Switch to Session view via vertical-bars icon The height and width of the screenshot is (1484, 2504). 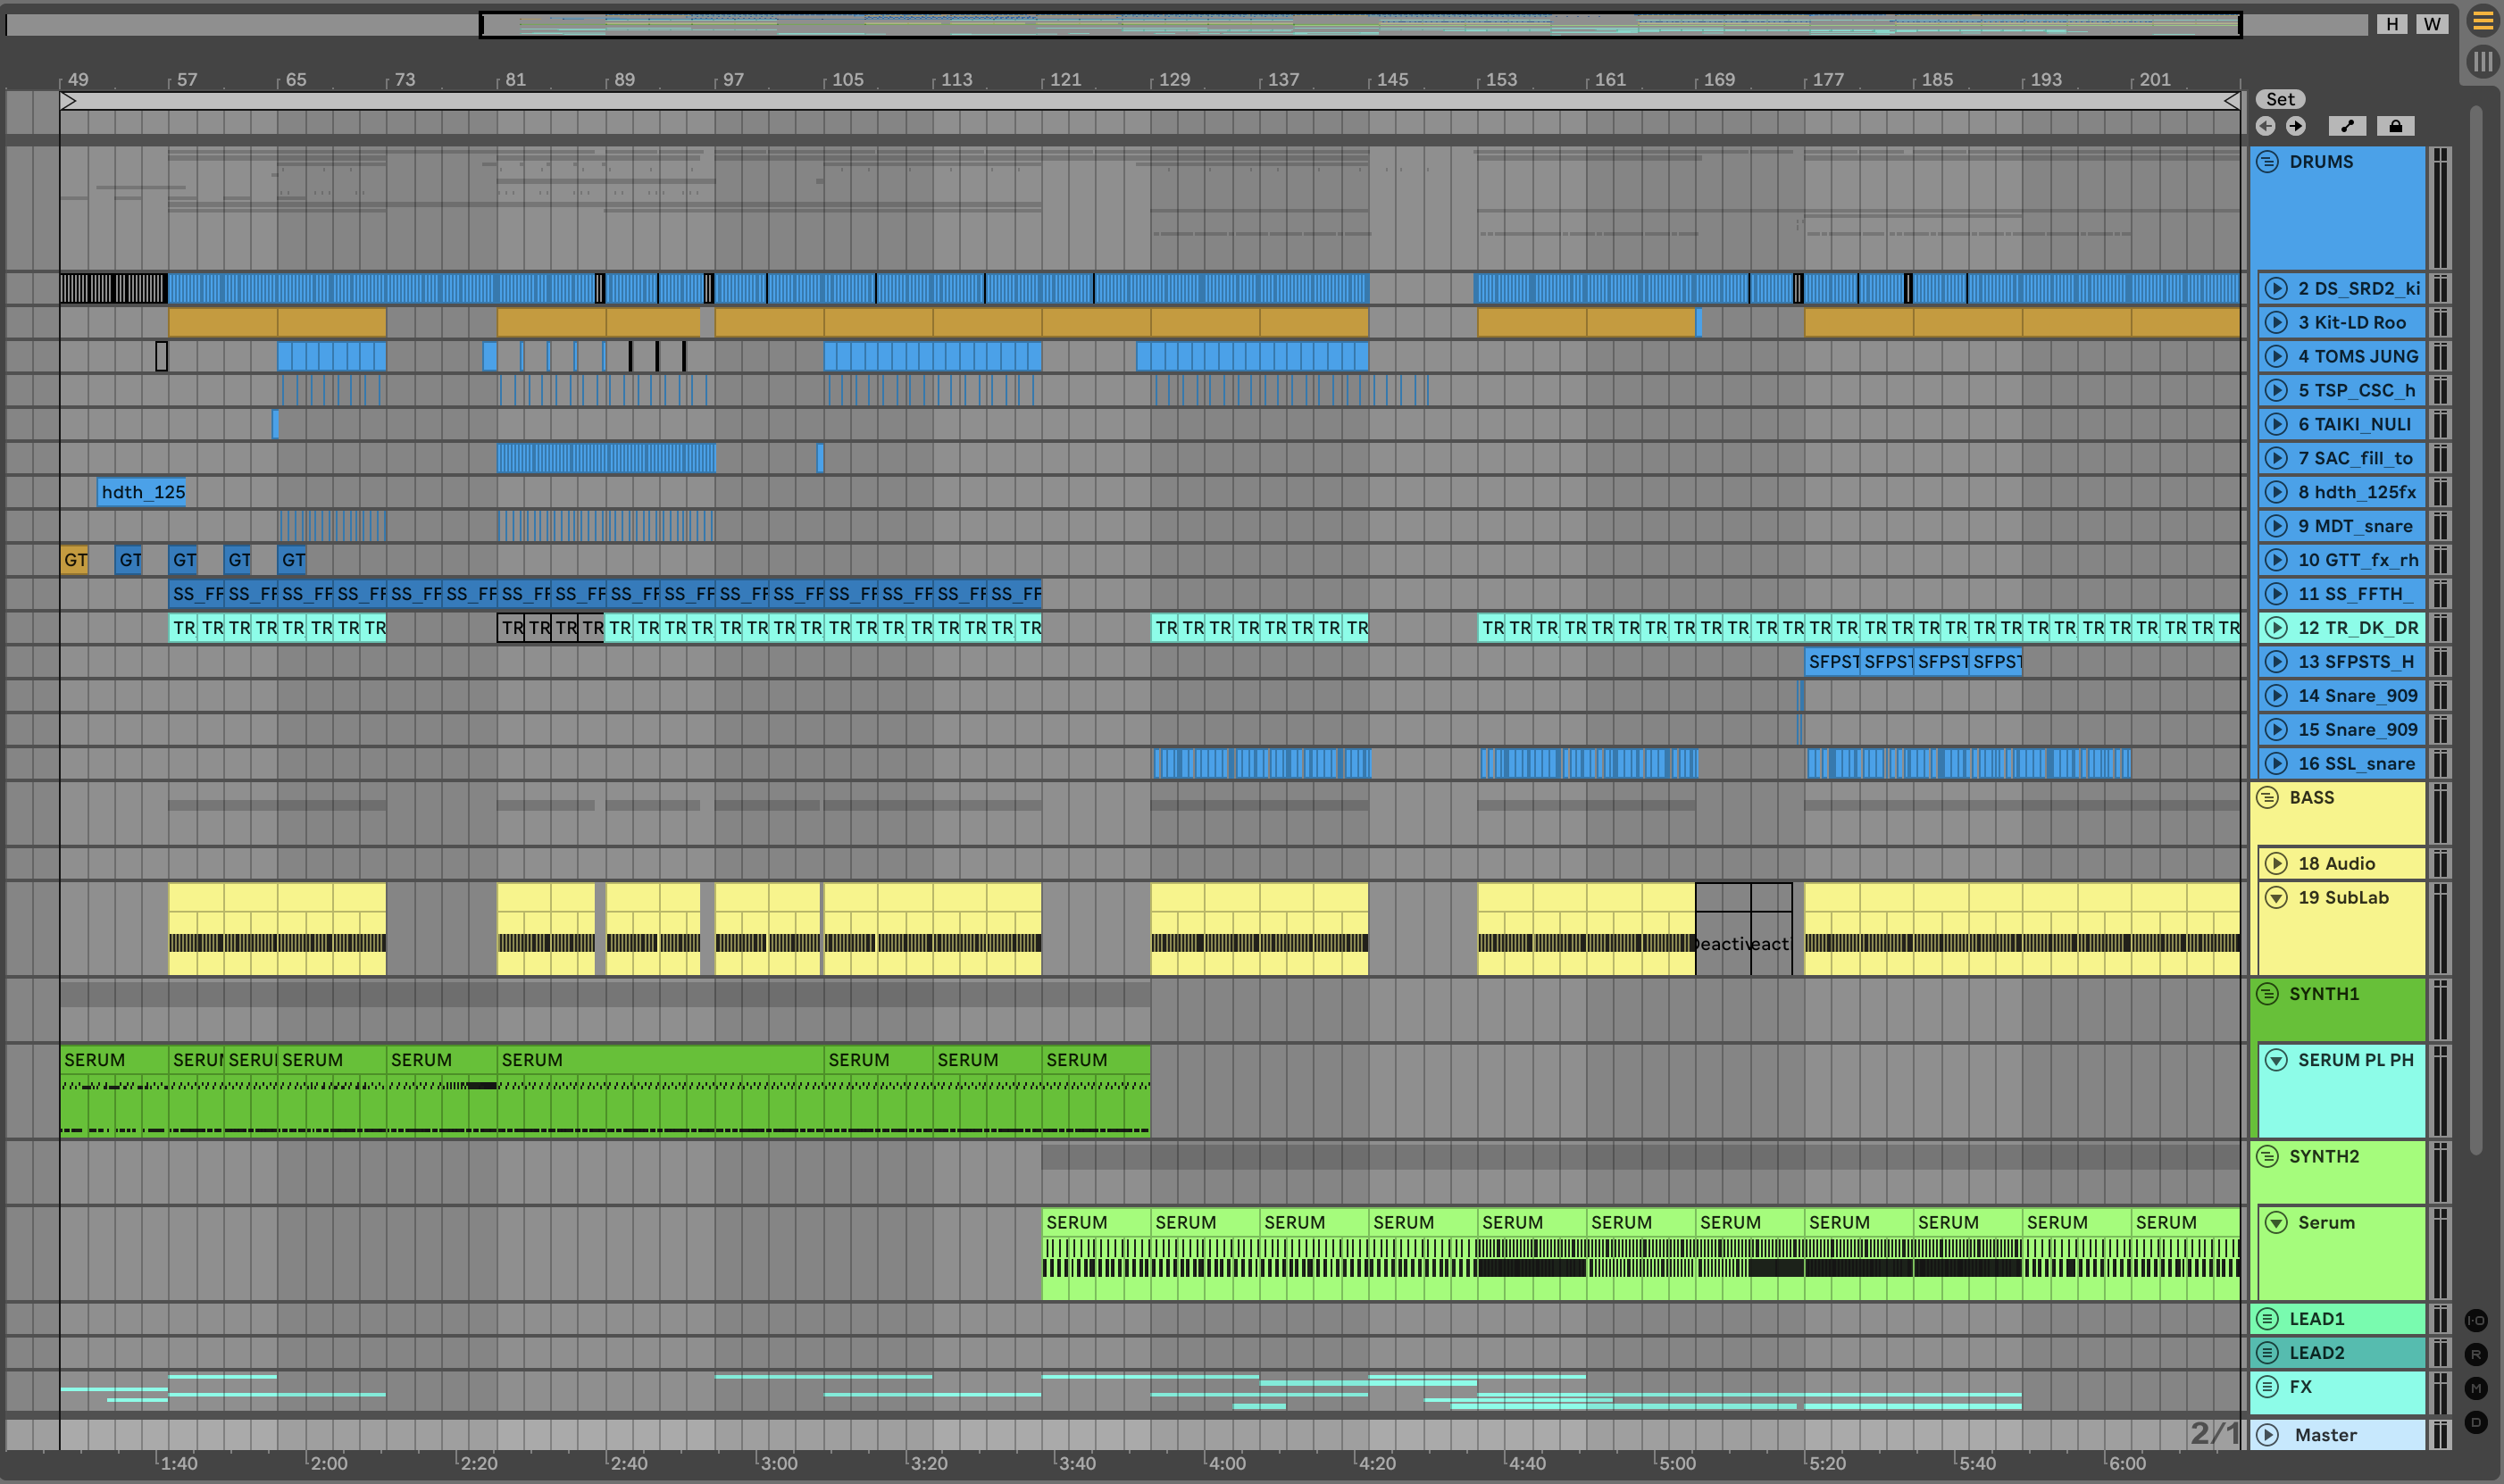click(x=2482, y=62)
